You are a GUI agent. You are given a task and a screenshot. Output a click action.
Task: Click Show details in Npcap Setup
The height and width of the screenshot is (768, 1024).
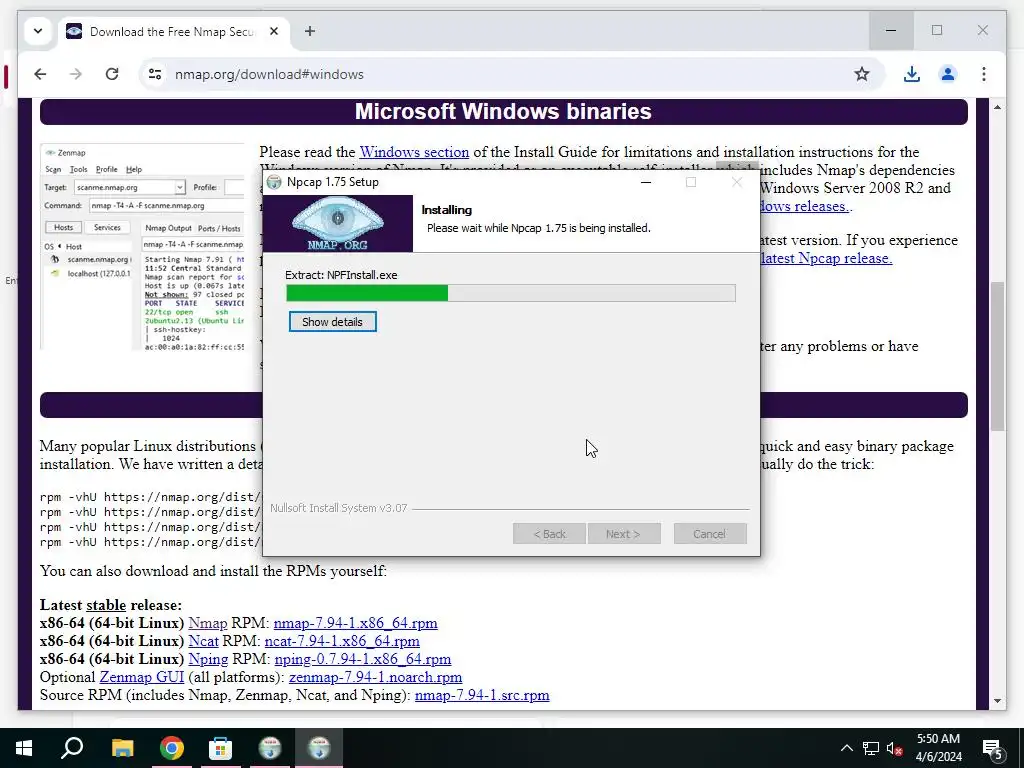(332, 322)
